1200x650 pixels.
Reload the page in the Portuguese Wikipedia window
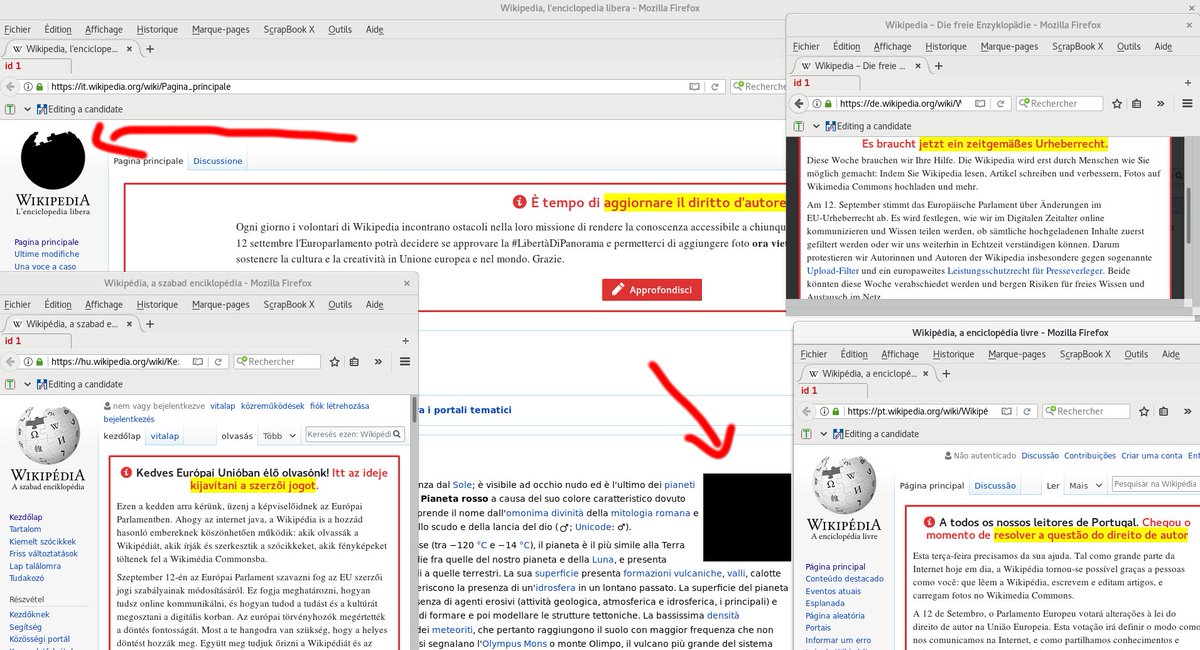pyautogui.click(x=1027, y=411)
